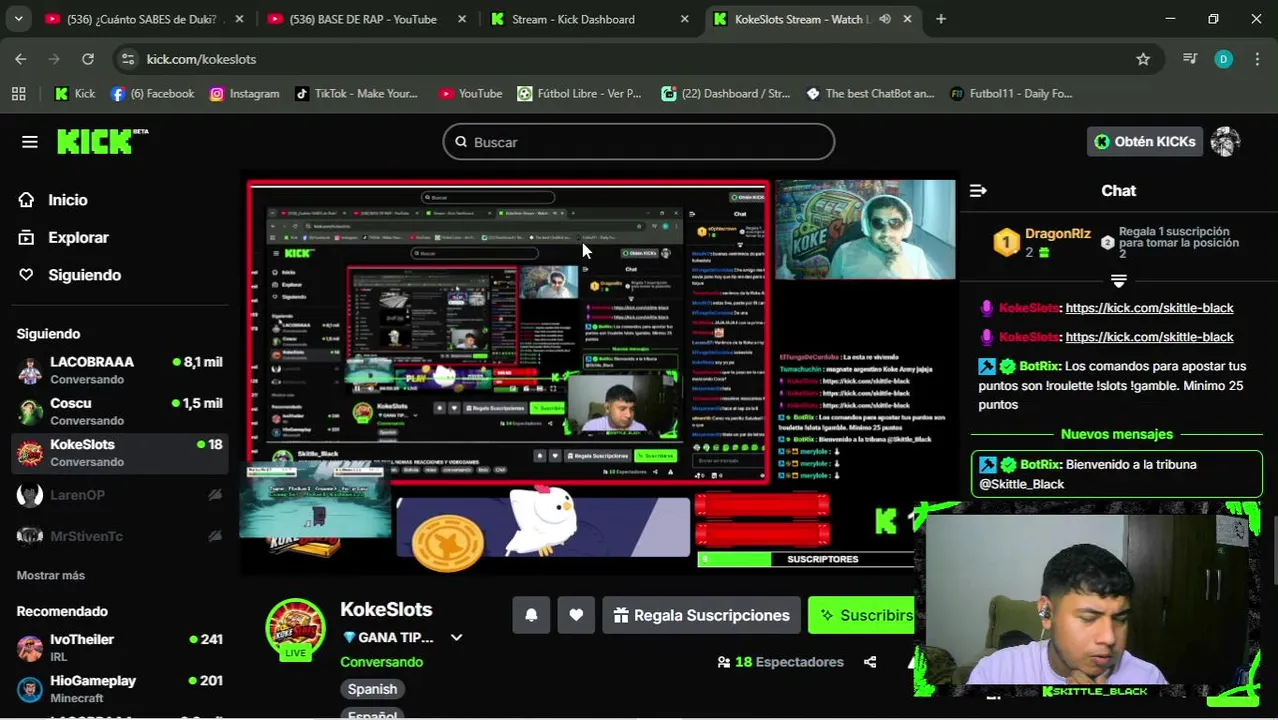The image size is (1278, 720).
Task: Click the 18 Espectadores viewer count
Action: pos(780,662)
